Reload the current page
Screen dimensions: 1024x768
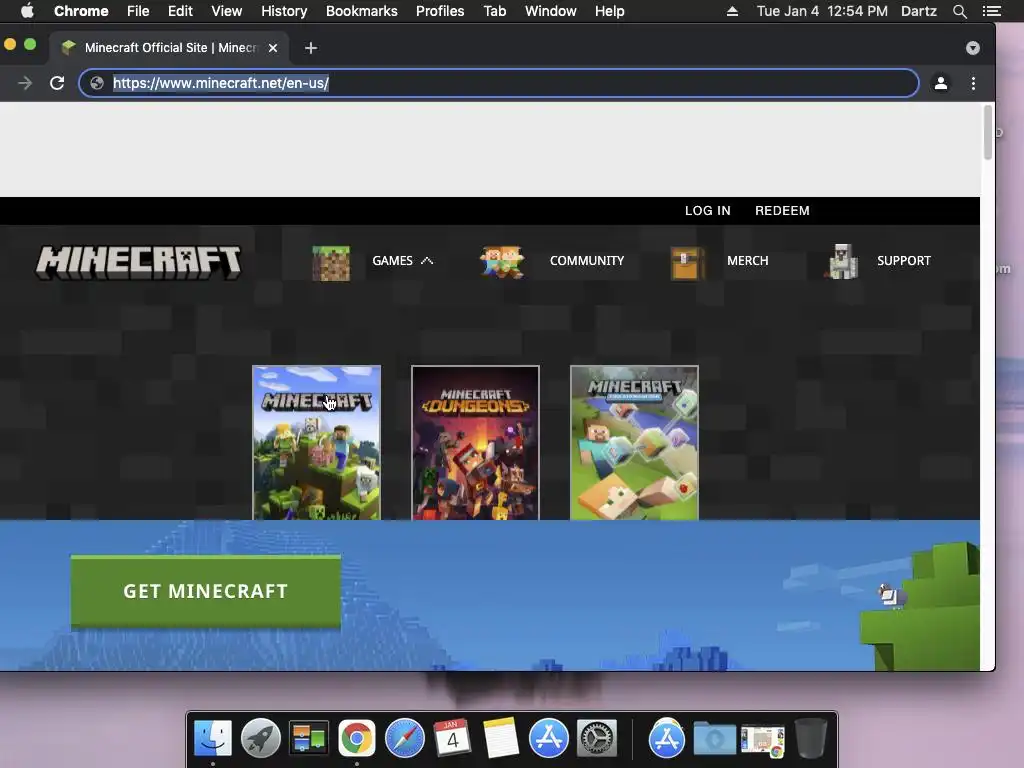(57, 83)
